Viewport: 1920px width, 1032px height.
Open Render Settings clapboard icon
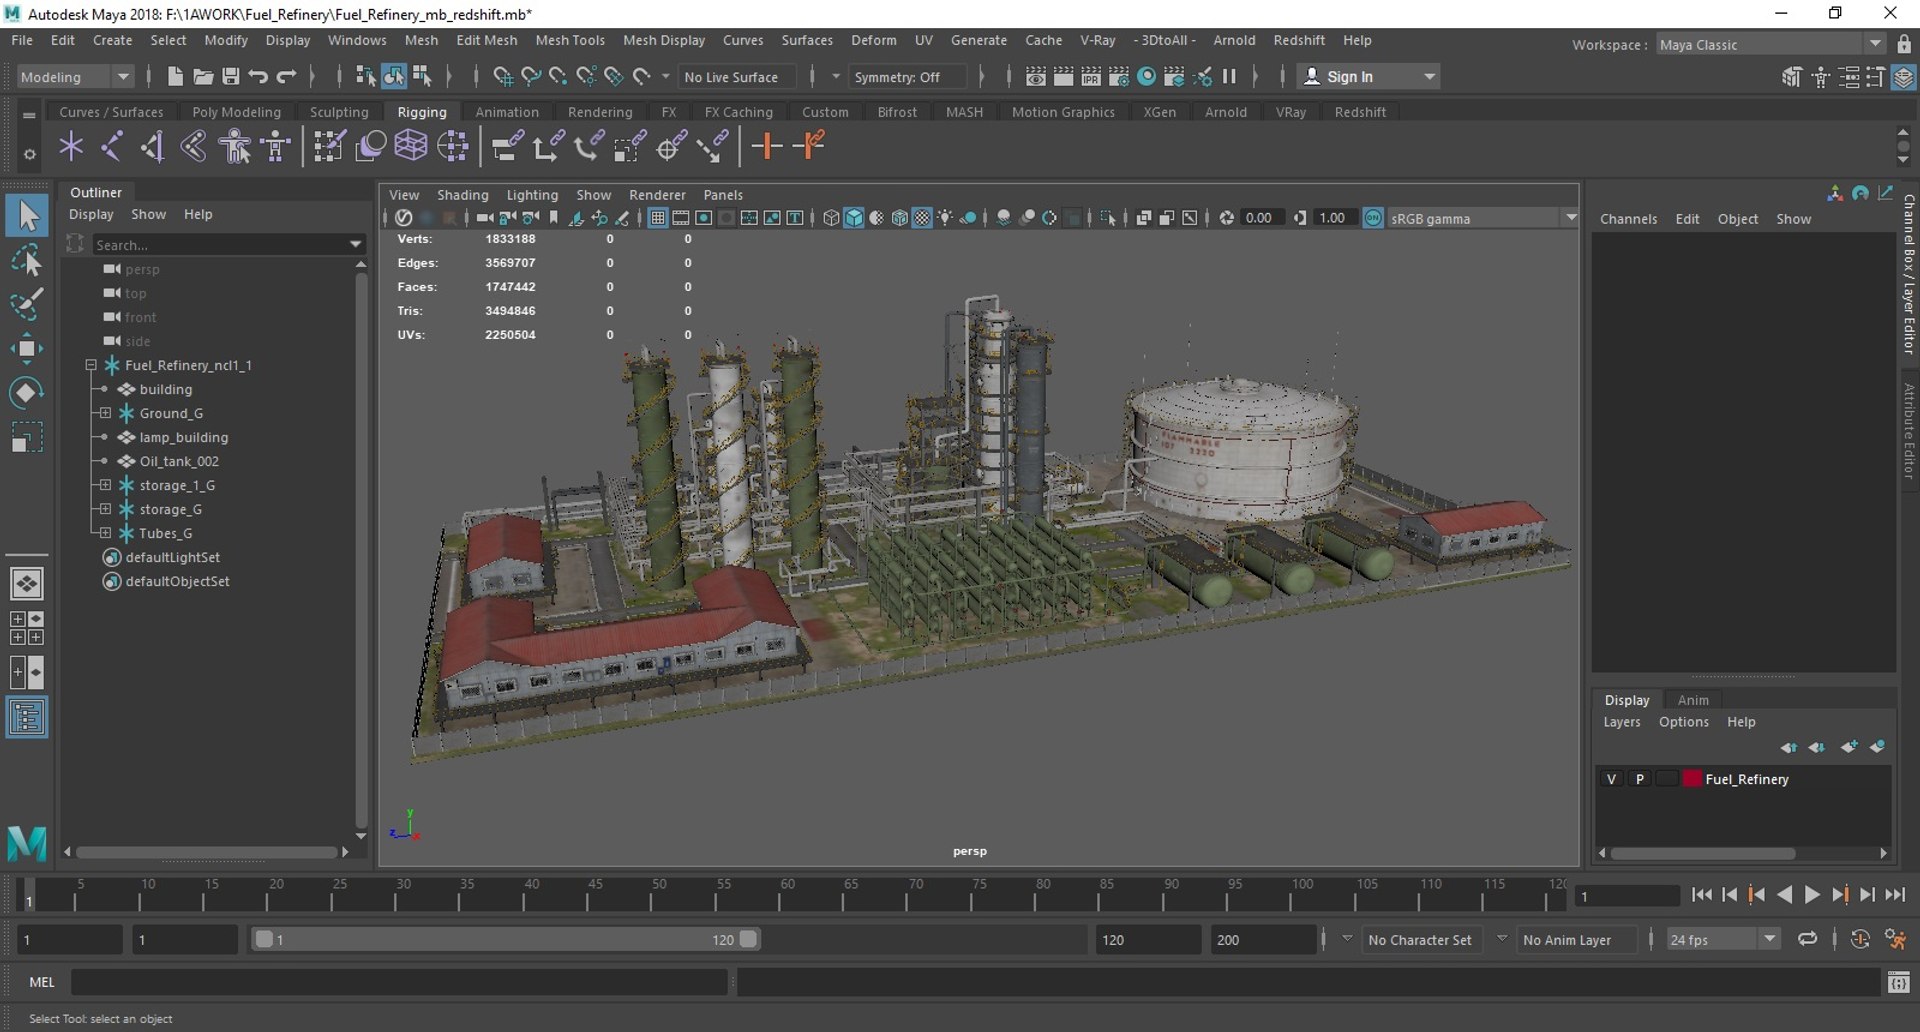pyautogui.click(x=1119, y=77)
